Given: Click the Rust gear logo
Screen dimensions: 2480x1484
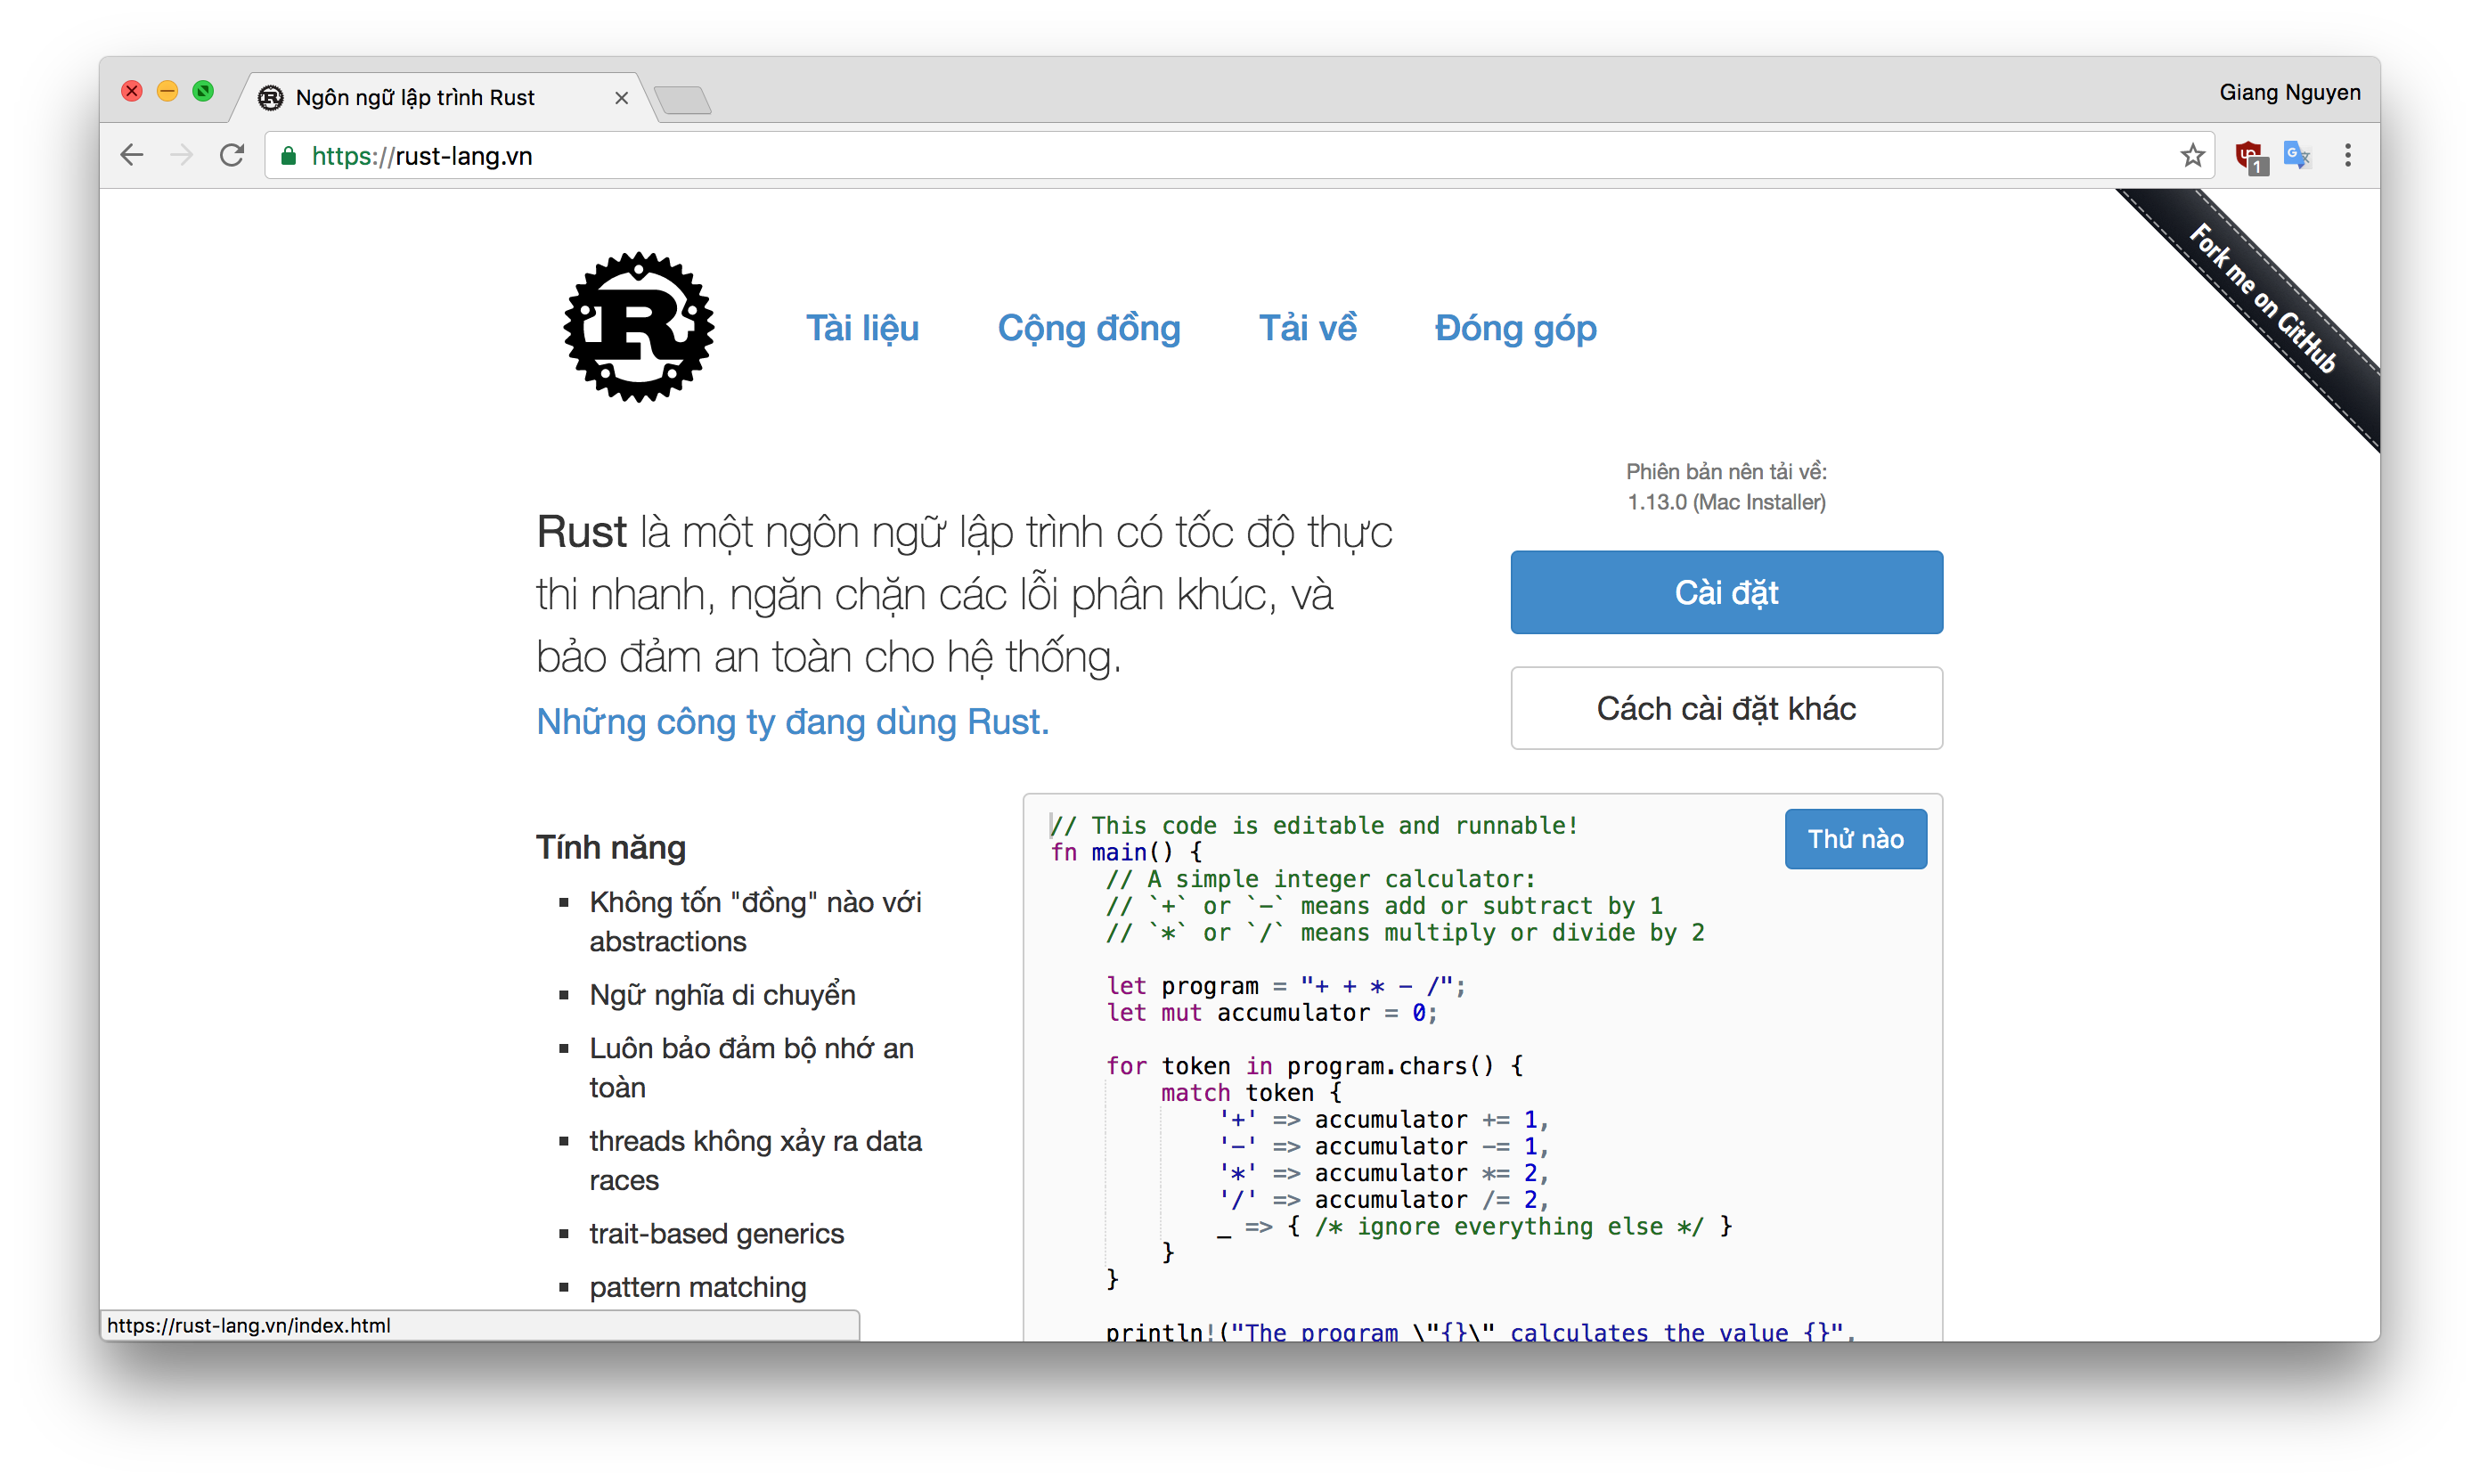Looking at the screenshot, I should tap(639, 327).
